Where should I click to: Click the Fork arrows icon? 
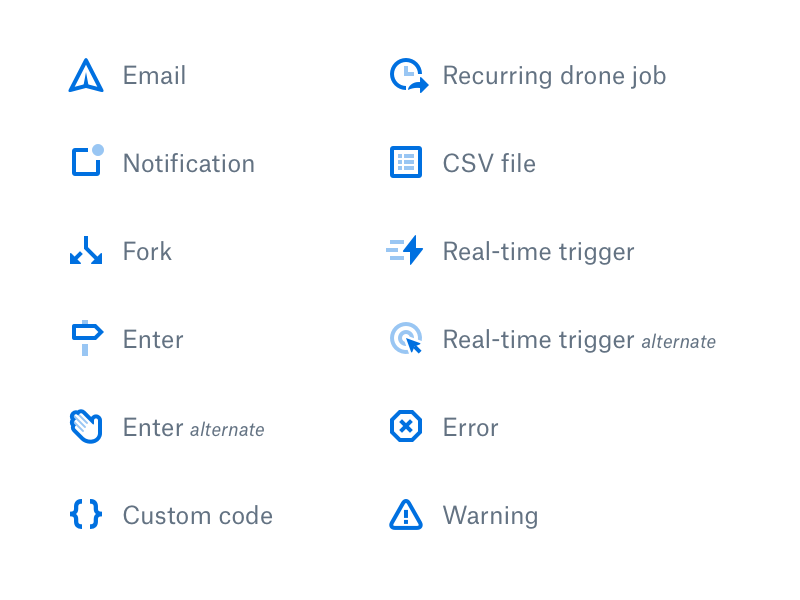(86, 251)
